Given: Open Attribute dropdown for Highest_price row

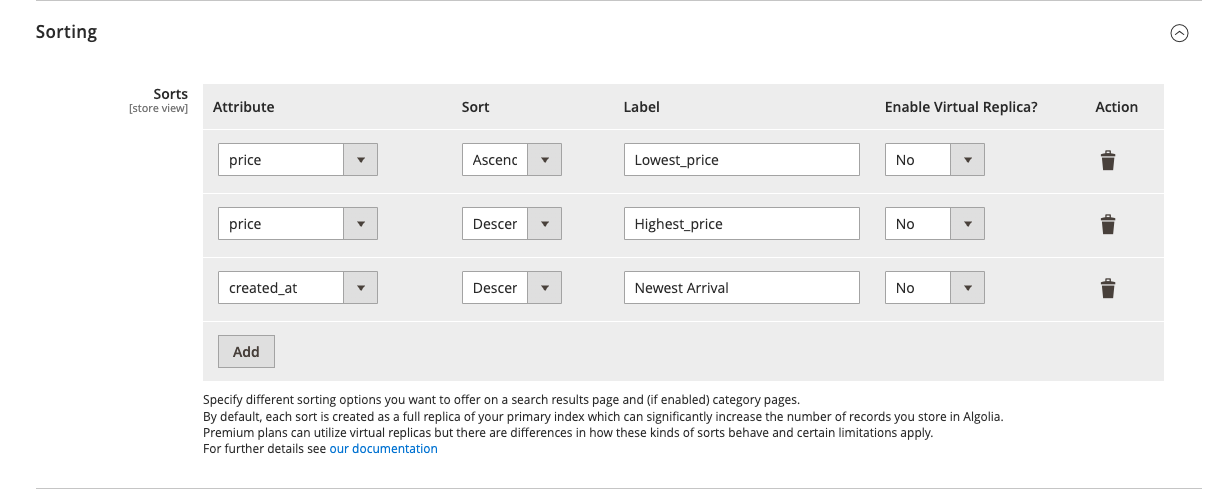Looking at the screenshot, I should coord(298,224).
